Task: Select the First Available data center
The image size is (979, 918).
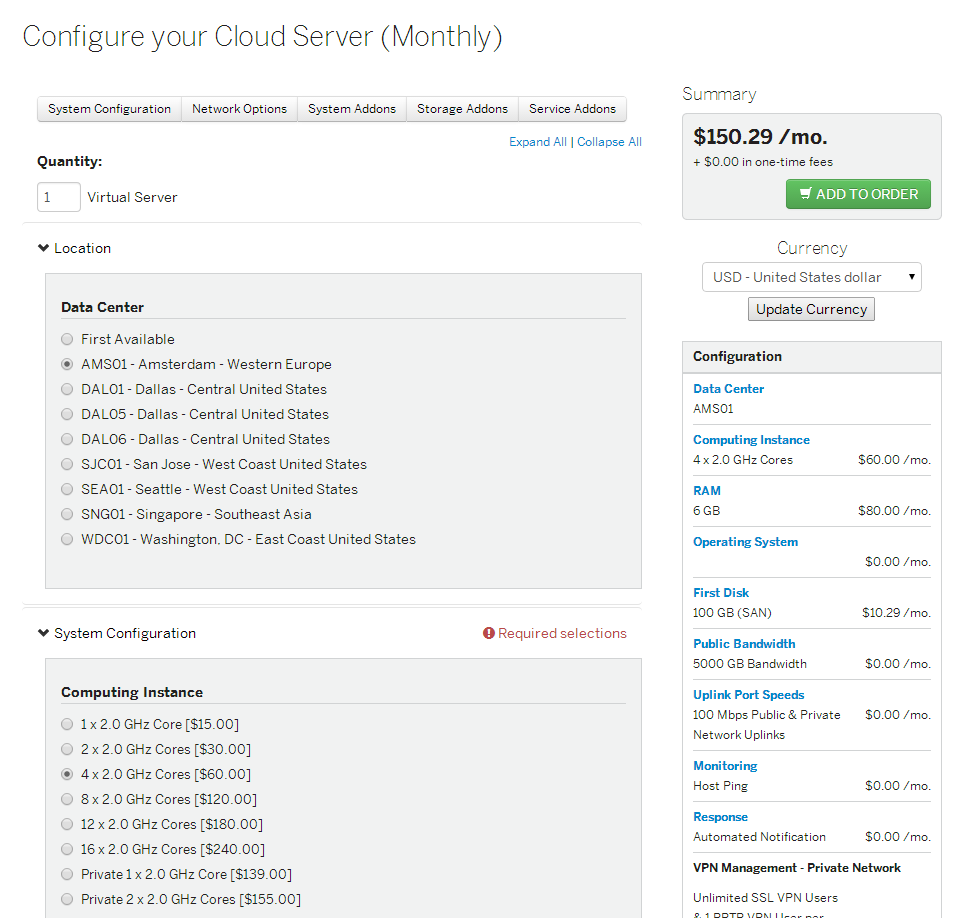Action: click(66, 339)
